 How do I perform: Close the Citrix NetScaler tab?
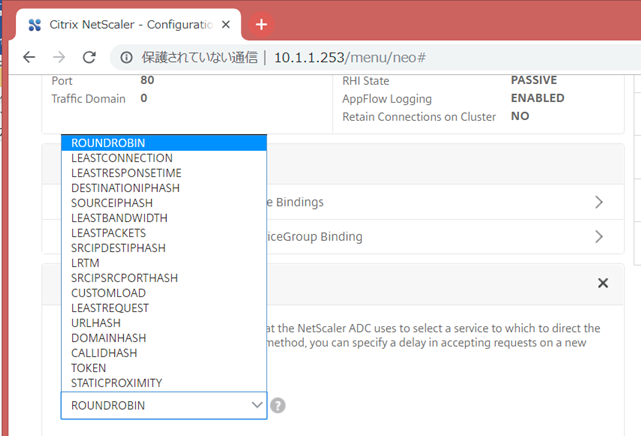(226, 25)
